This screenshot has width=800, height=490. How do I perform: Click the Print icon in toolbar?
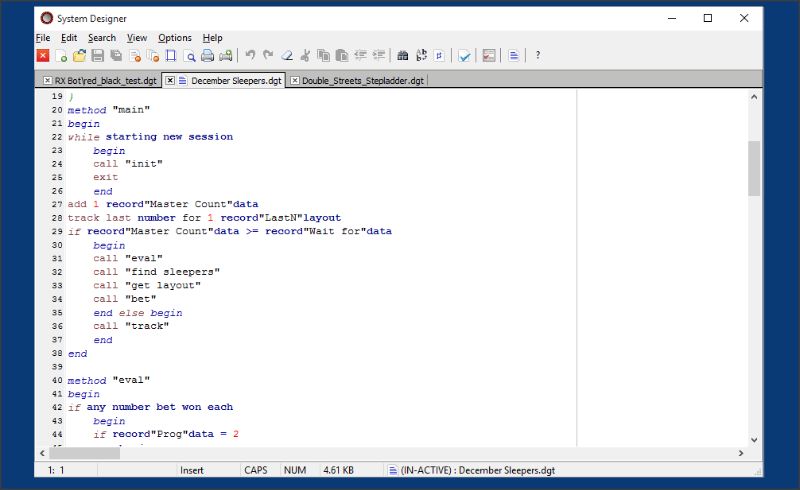pos(207,56)
